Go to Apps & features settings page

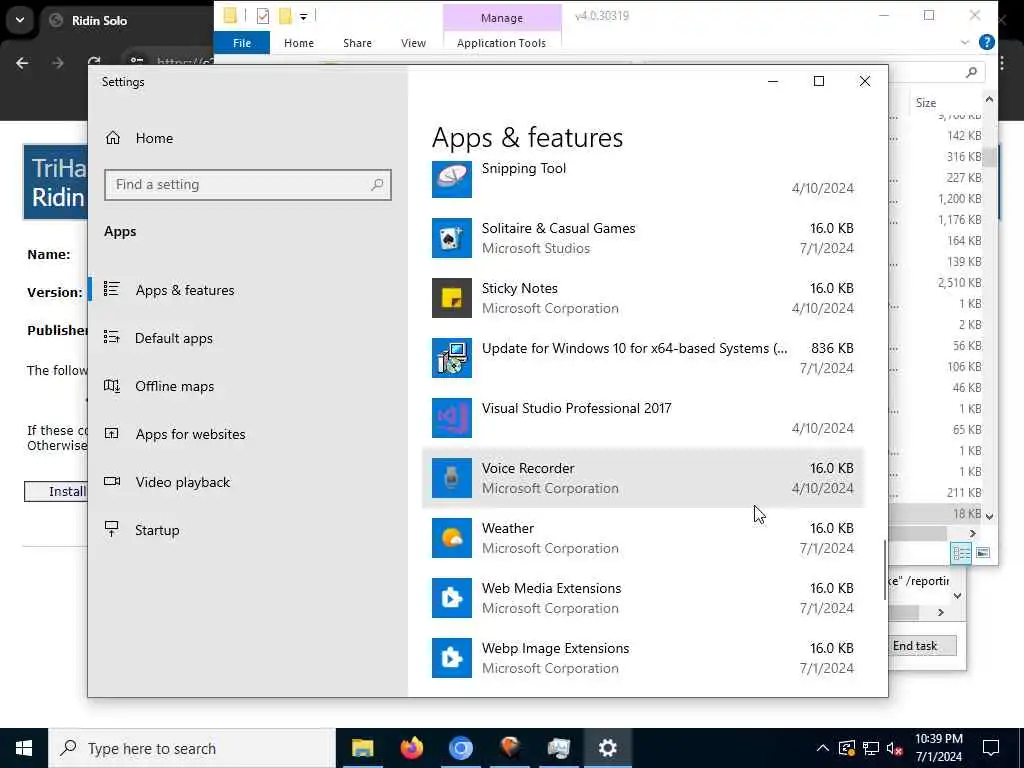(185, 290)
